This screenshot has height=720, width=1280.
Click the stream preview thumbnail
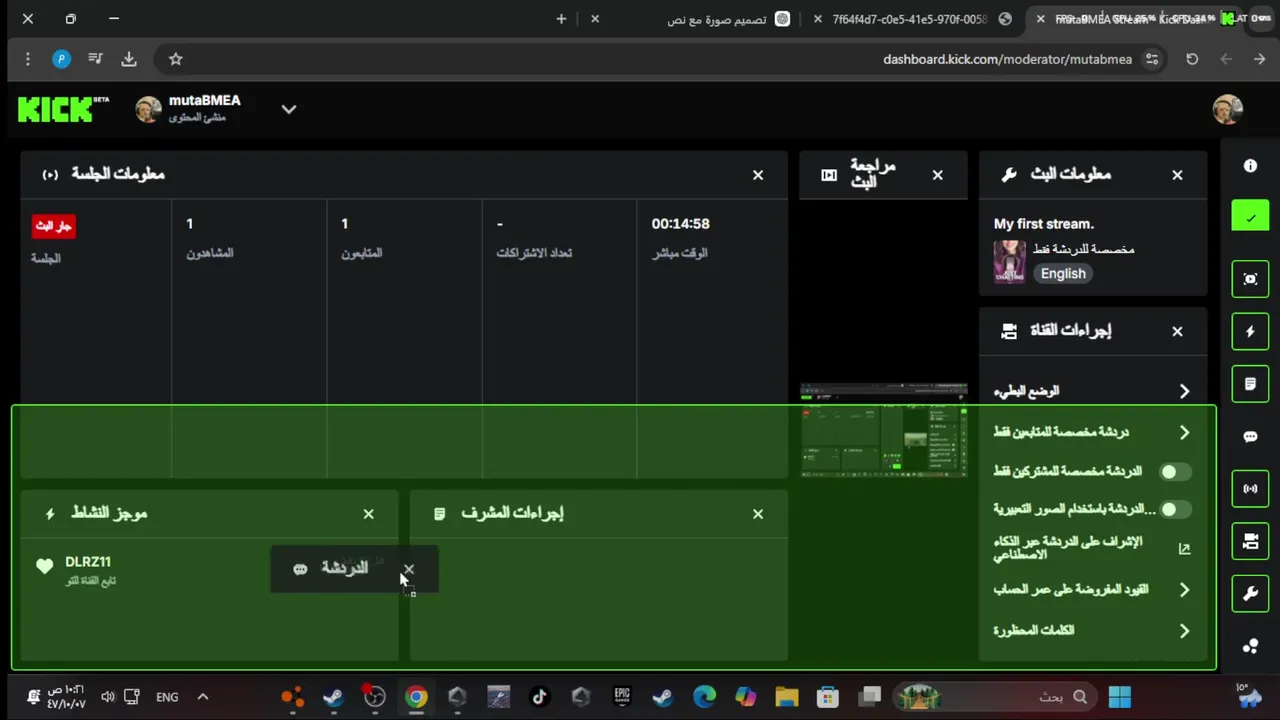[884, 430]
